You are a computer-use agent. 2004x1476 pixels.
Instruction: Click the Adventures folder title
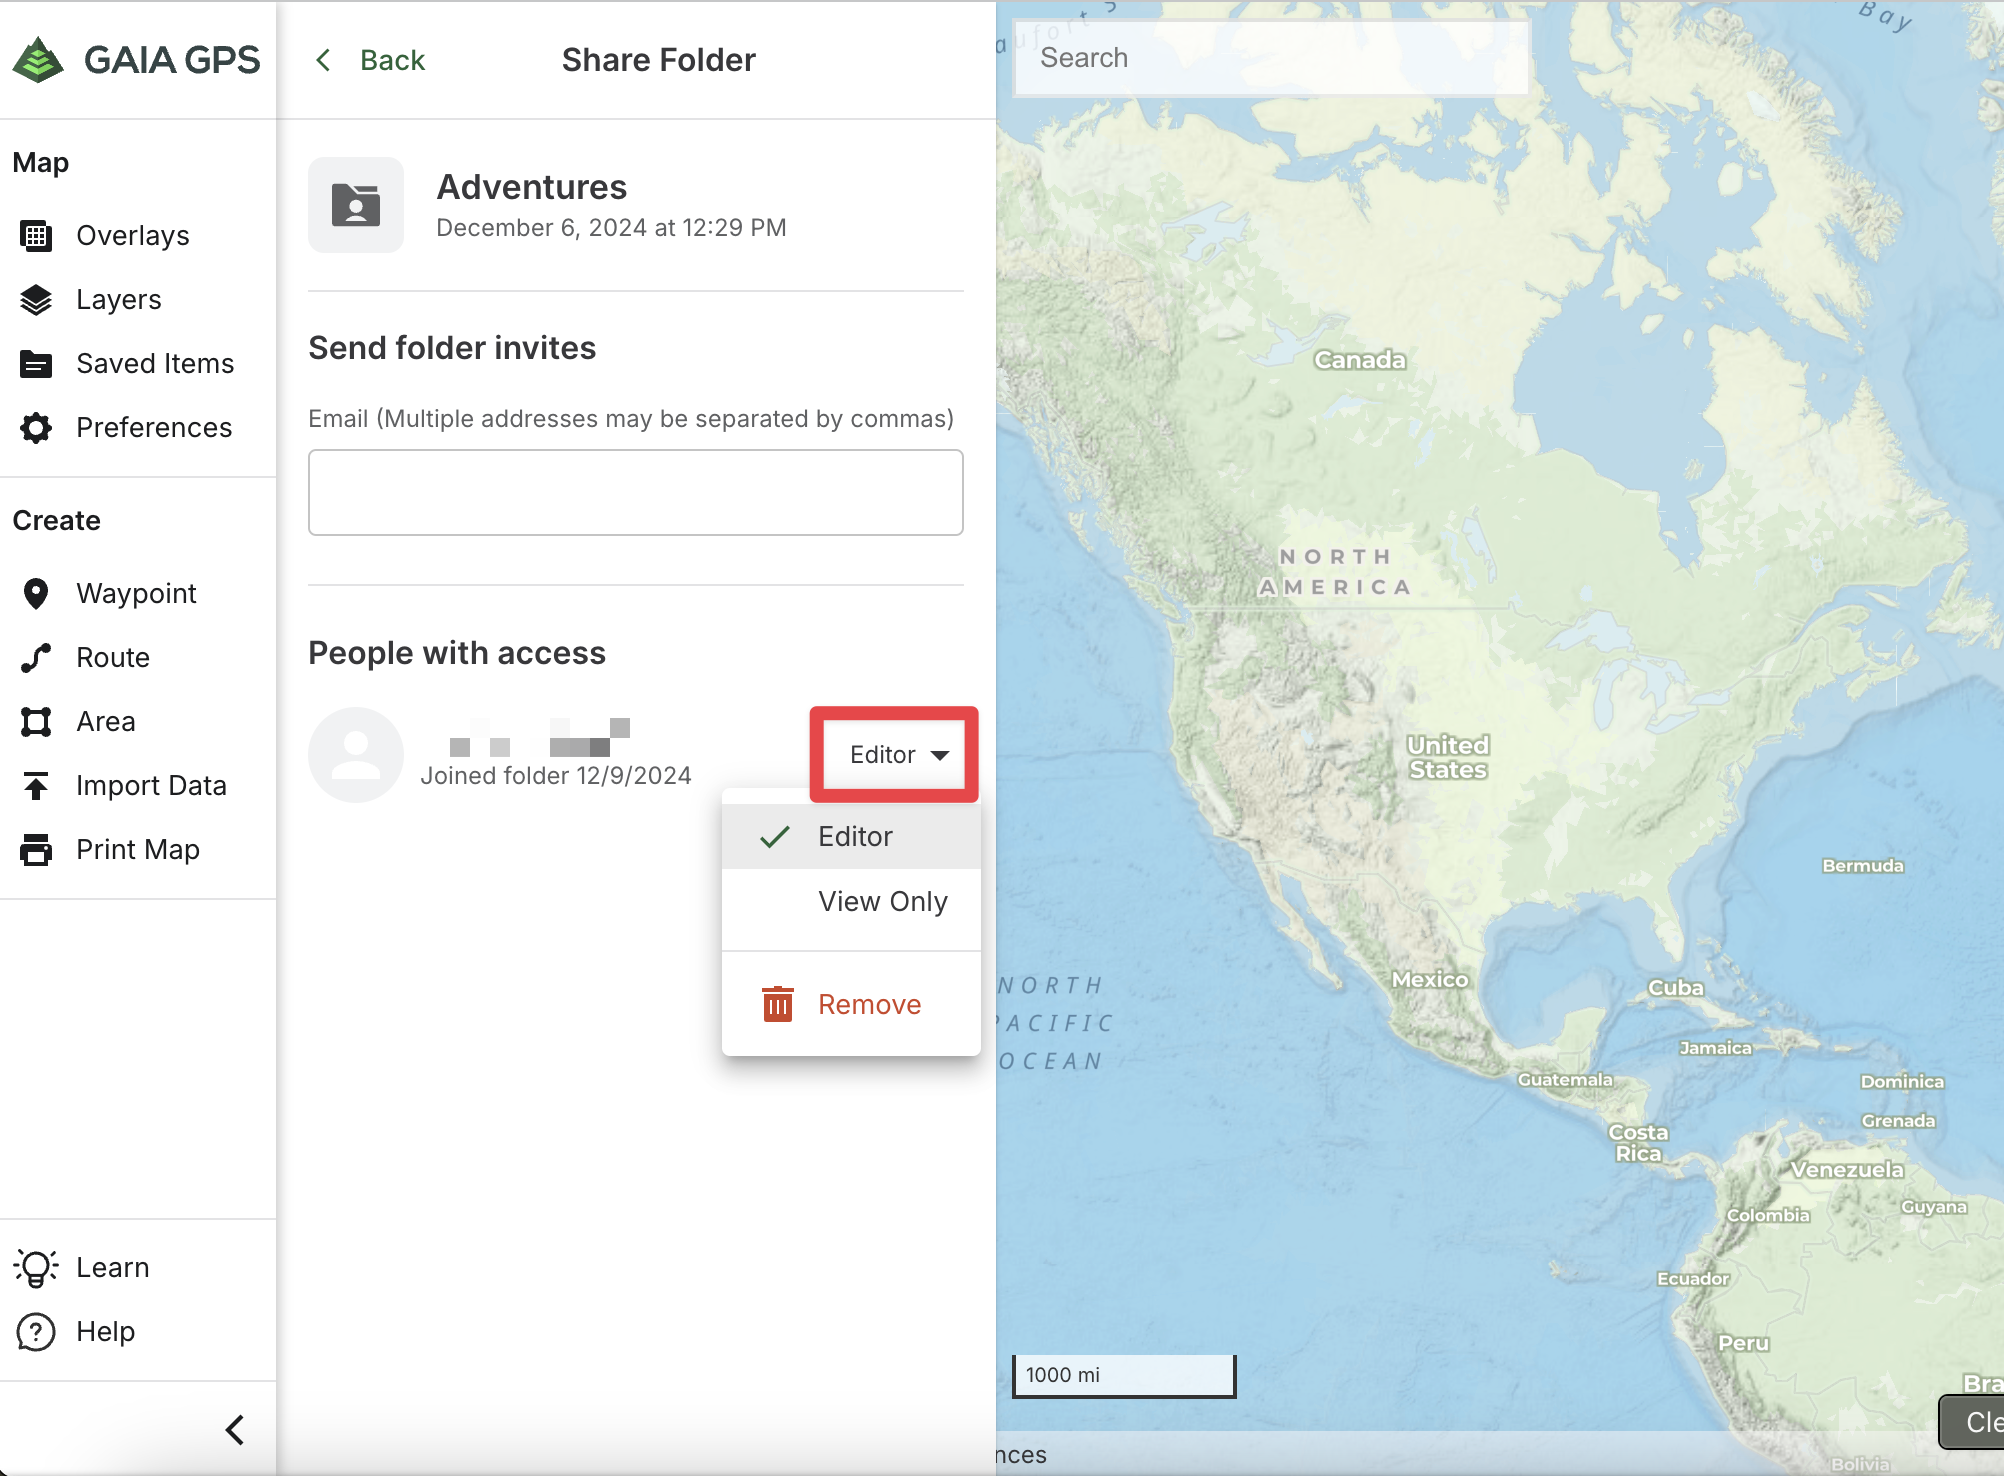[x=532, y=187]
